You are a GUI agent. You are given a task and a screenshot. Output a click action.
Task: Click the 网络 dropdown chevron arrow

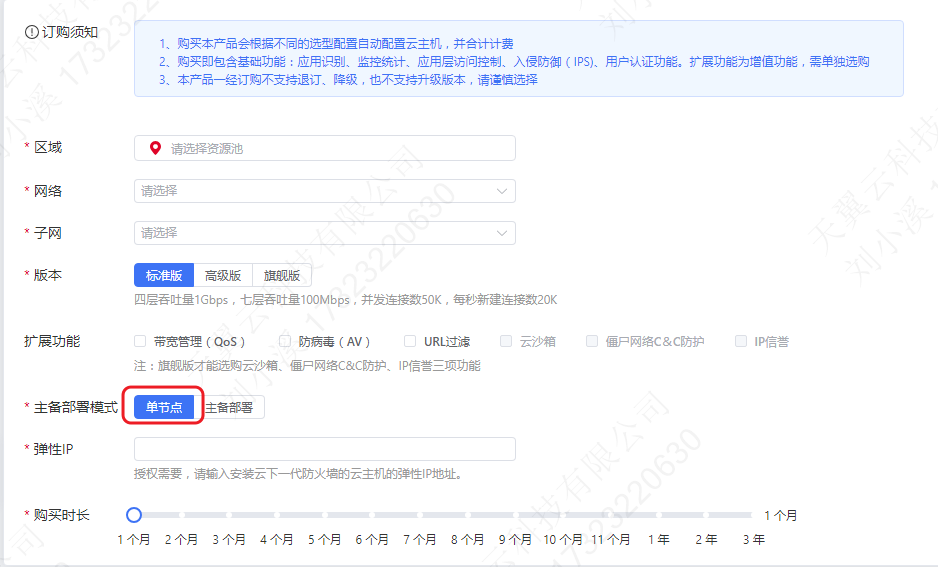point(502,191)
